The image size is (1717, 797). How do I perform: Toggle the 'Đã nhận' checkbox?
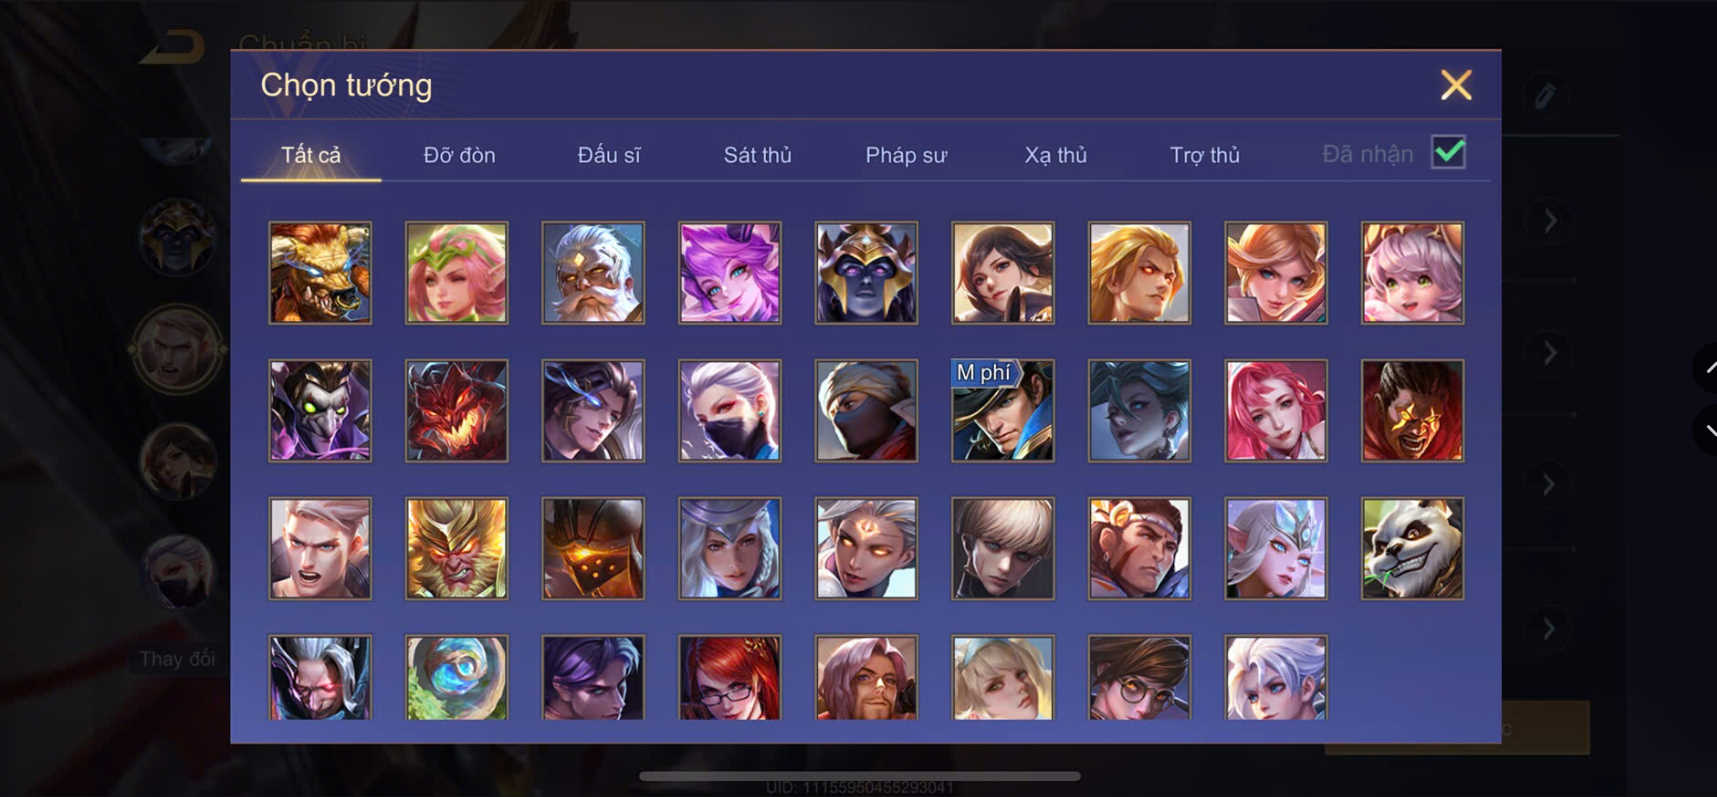click(1448, 153)
